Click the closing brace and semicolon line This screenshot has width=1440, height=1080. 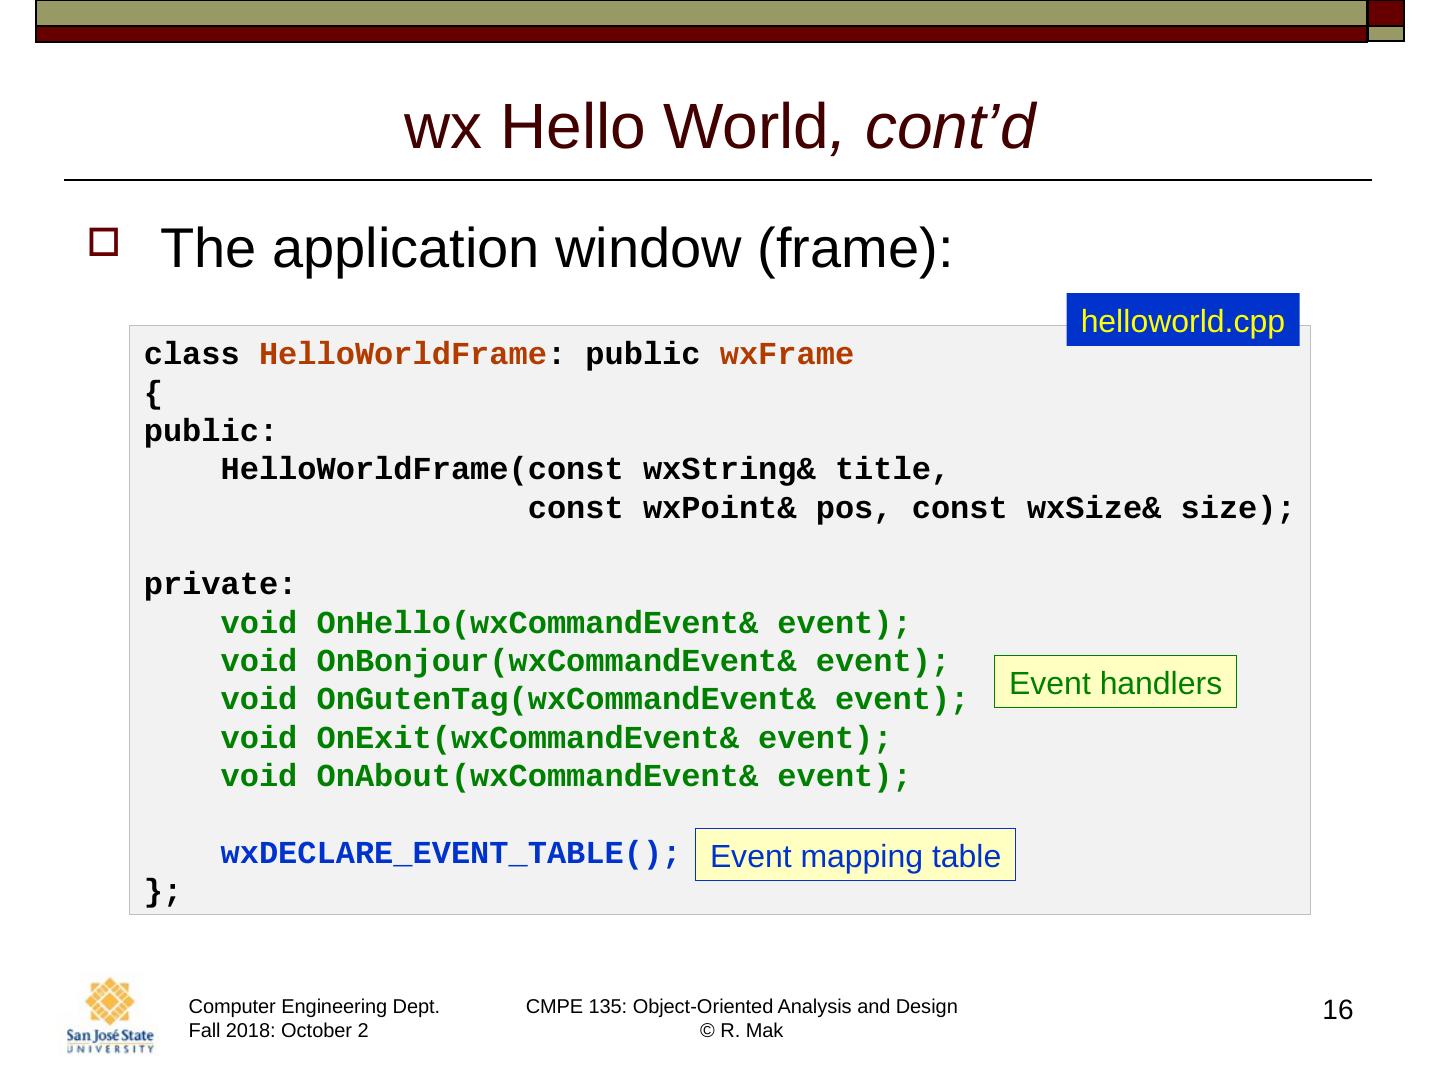[163, 892]
